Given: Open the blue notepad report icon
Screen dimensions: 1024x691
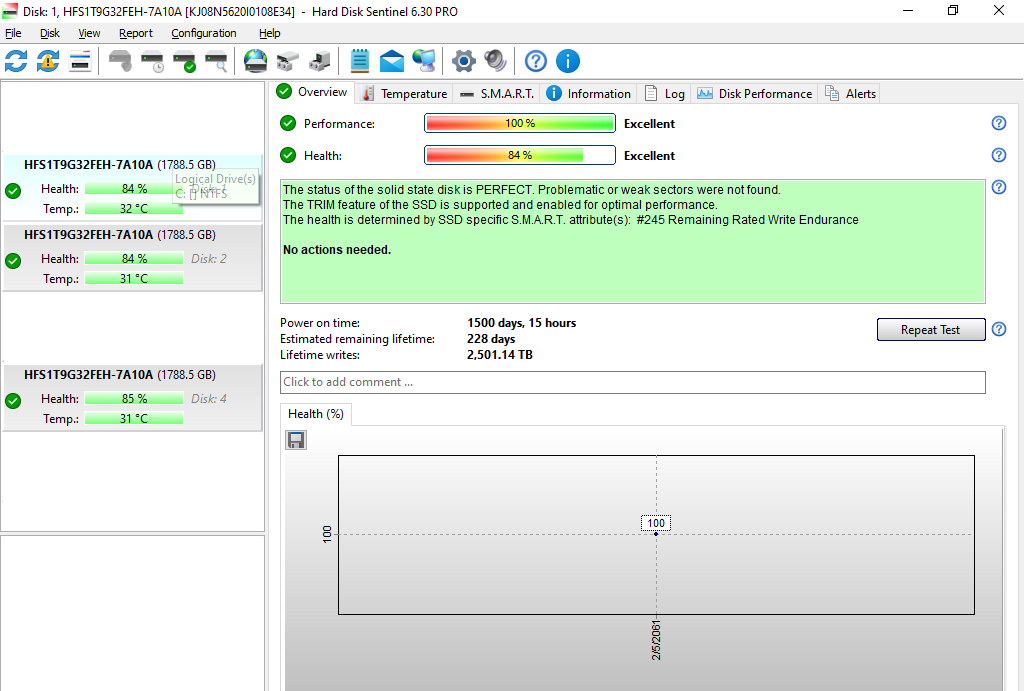Looking at the screenshot, I should tap(360, 61).
